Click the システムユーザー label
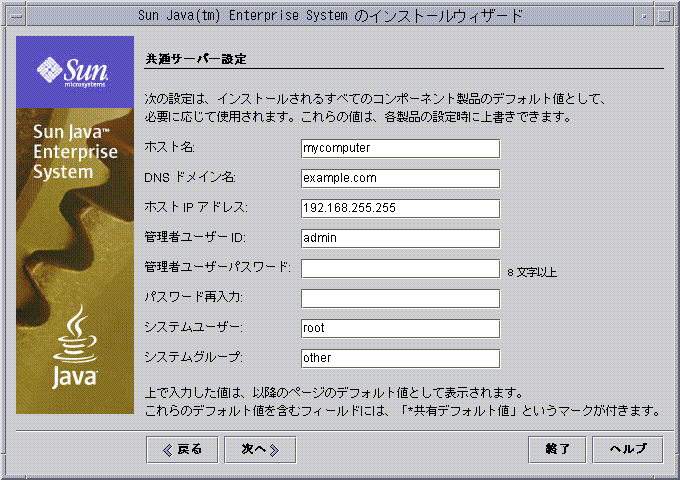Image resolution: width=680 pixels, height=480 pixels. point(193,327)
